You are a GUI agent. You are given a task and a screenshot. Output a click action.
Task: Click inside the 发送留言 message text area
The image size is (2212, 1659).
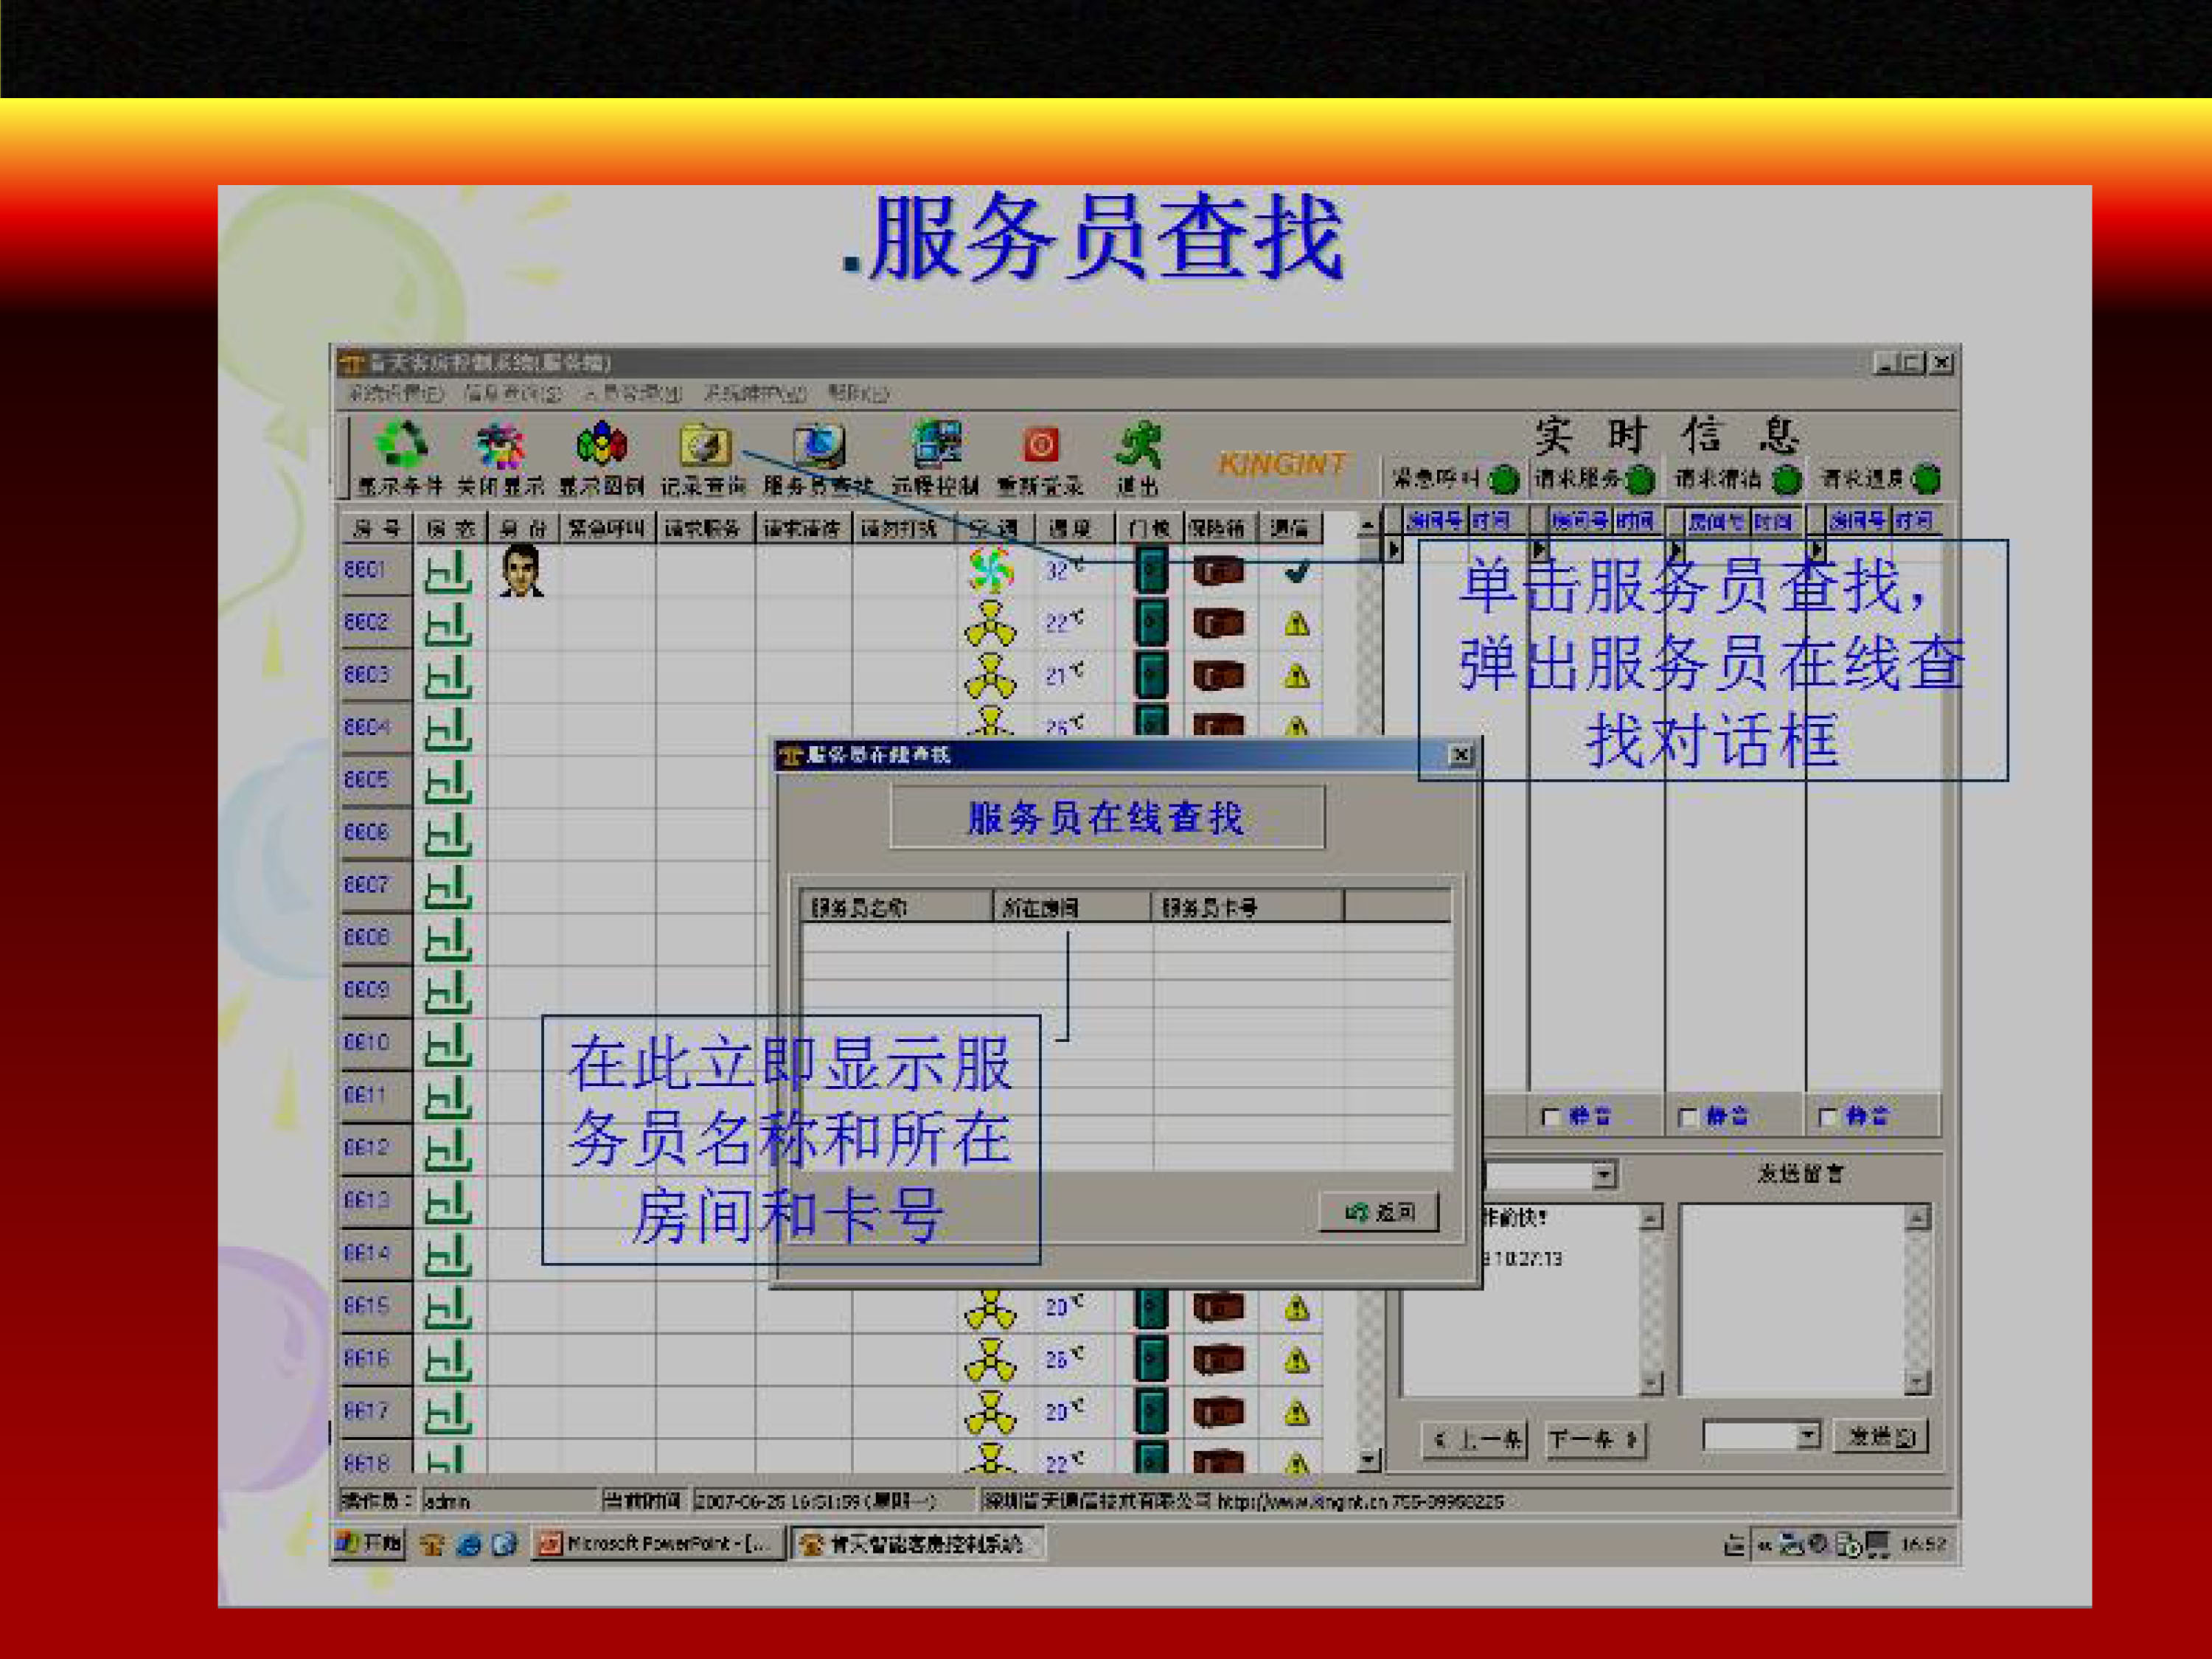click(x=1793, y=1300)
